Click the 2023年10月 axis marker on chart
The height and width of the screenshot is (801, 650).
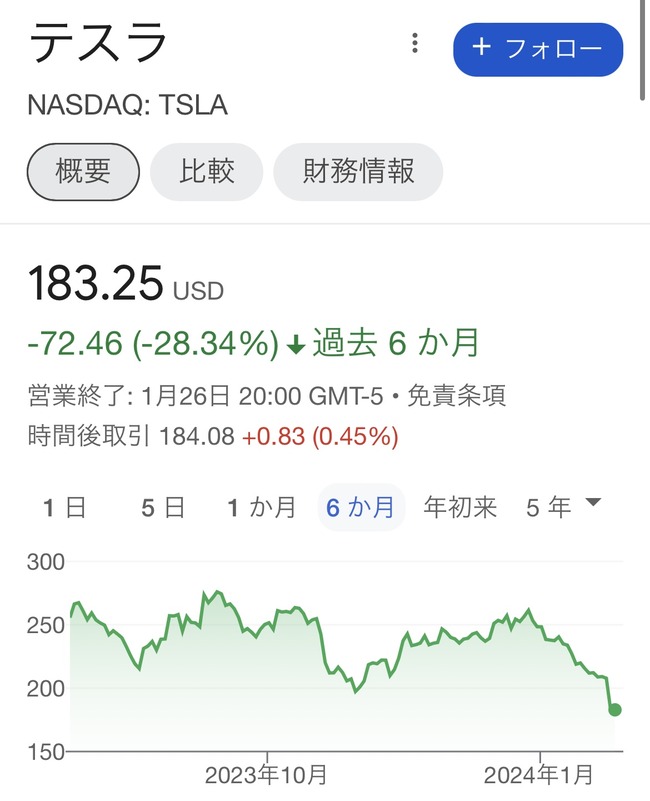click(266, 775)
